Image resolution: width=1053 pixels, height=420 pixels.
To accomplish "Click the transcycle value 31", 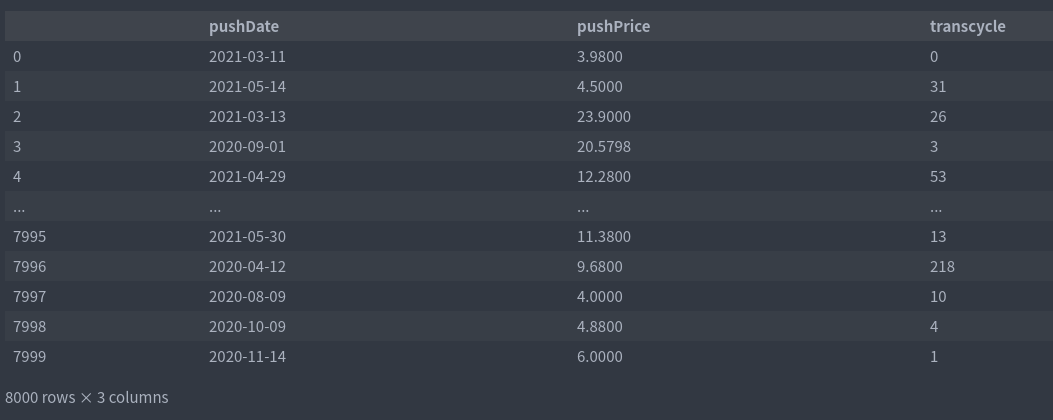I will point(938,87).
